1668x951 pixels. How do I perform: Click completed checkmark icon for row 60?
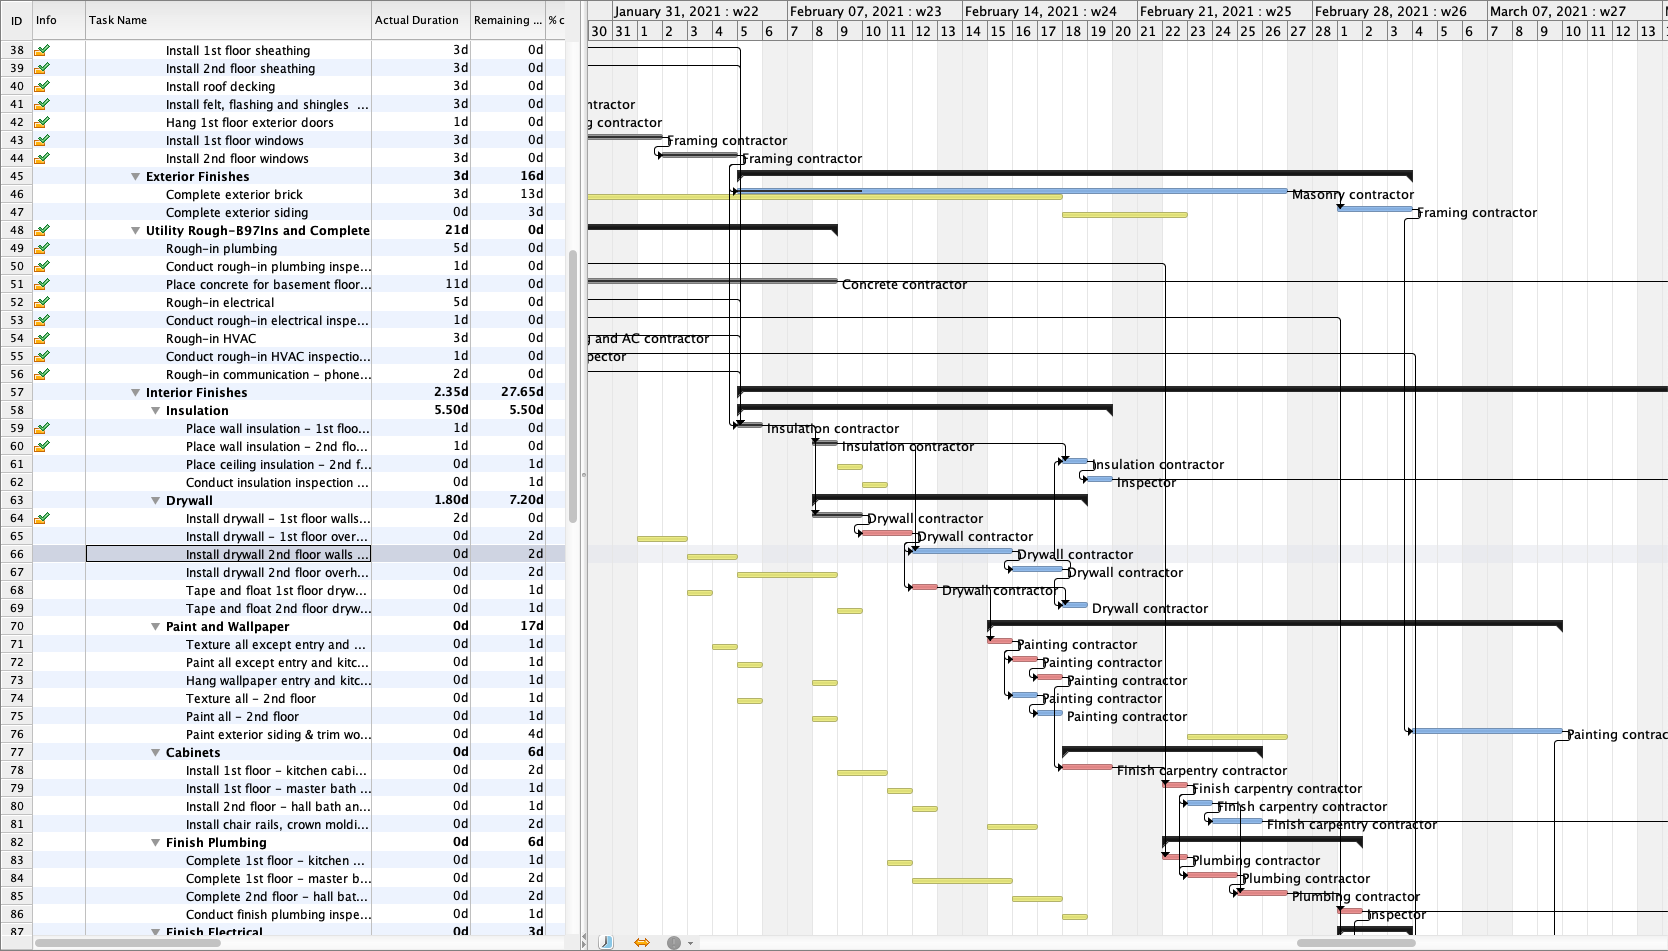[42, 446]
